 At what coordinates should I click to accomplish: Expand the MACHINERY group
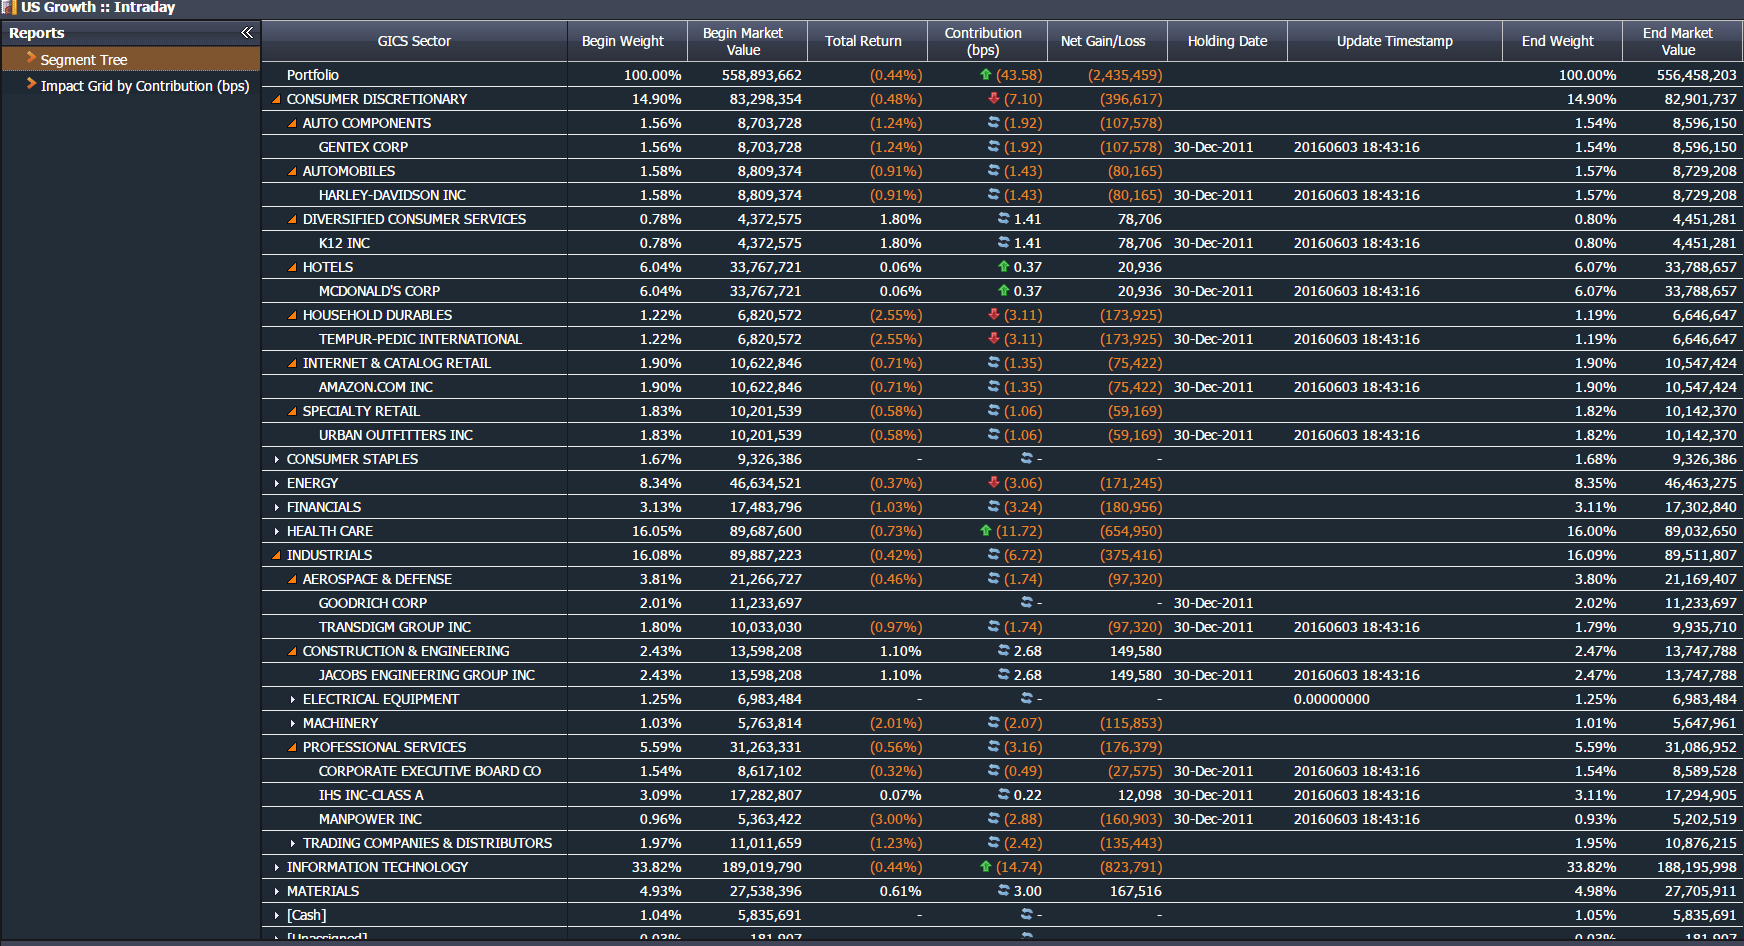[x=293, y=724]
